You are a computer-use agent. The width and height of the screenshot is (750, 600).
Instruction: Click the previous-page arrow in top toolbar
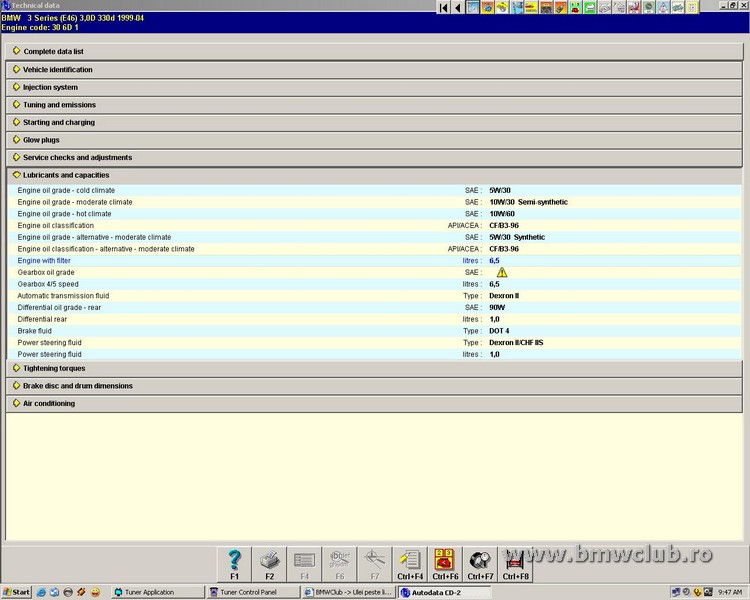(x=458, y=8)
